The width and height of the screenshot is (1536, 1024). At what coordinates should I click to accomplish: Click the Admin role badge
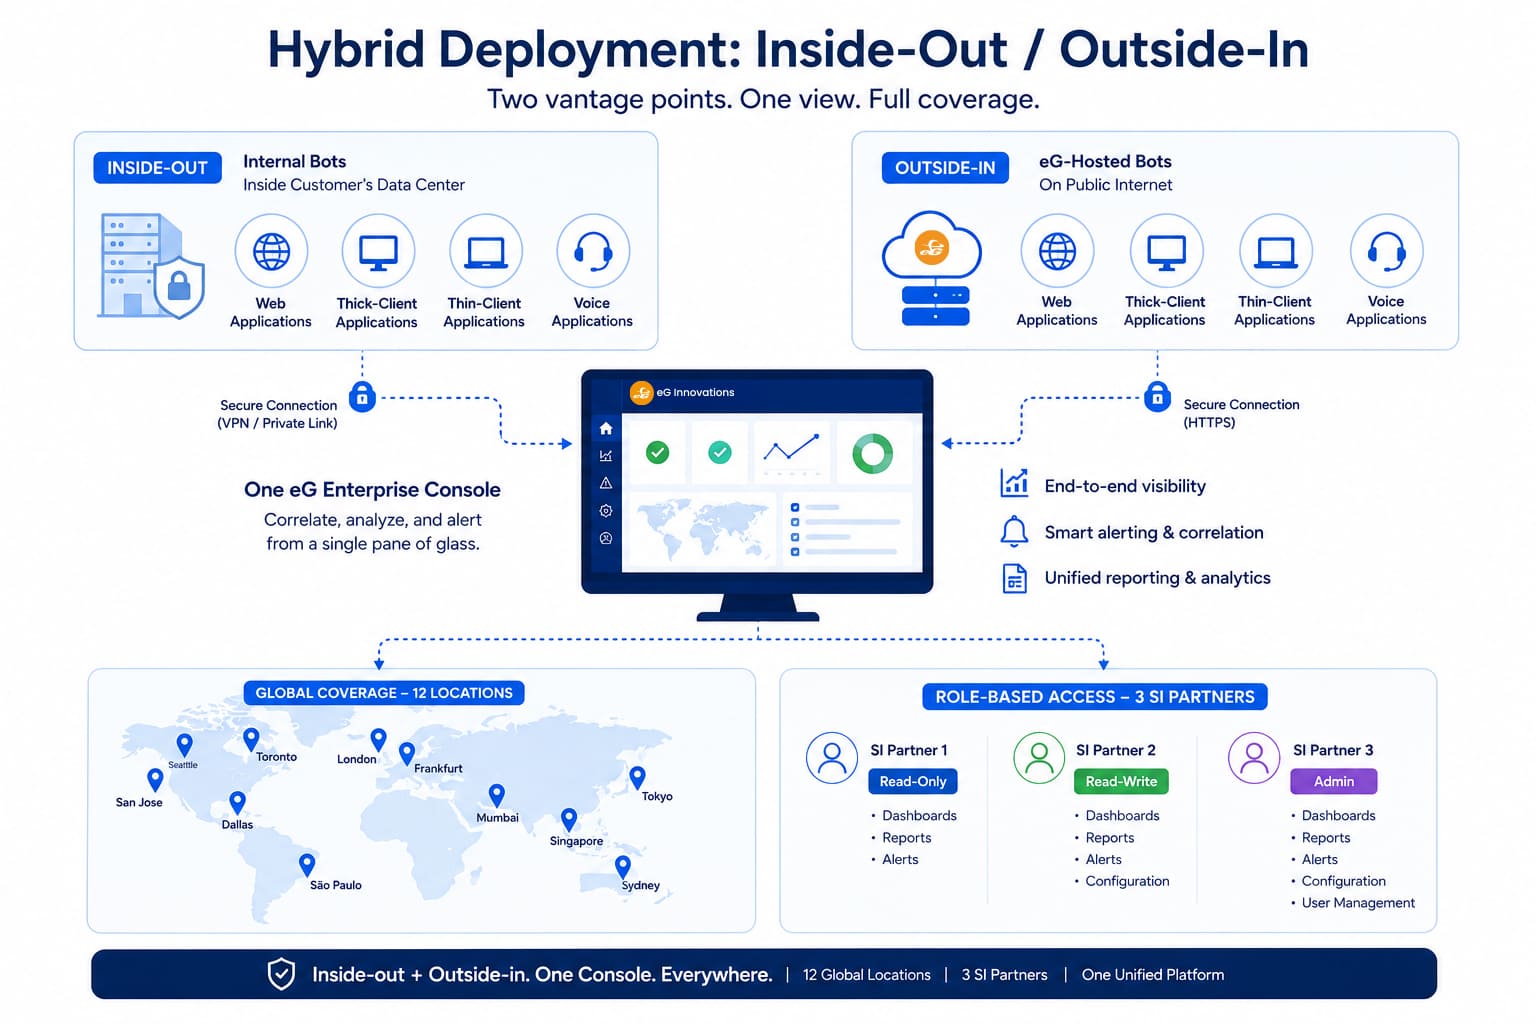[1334, 781]
